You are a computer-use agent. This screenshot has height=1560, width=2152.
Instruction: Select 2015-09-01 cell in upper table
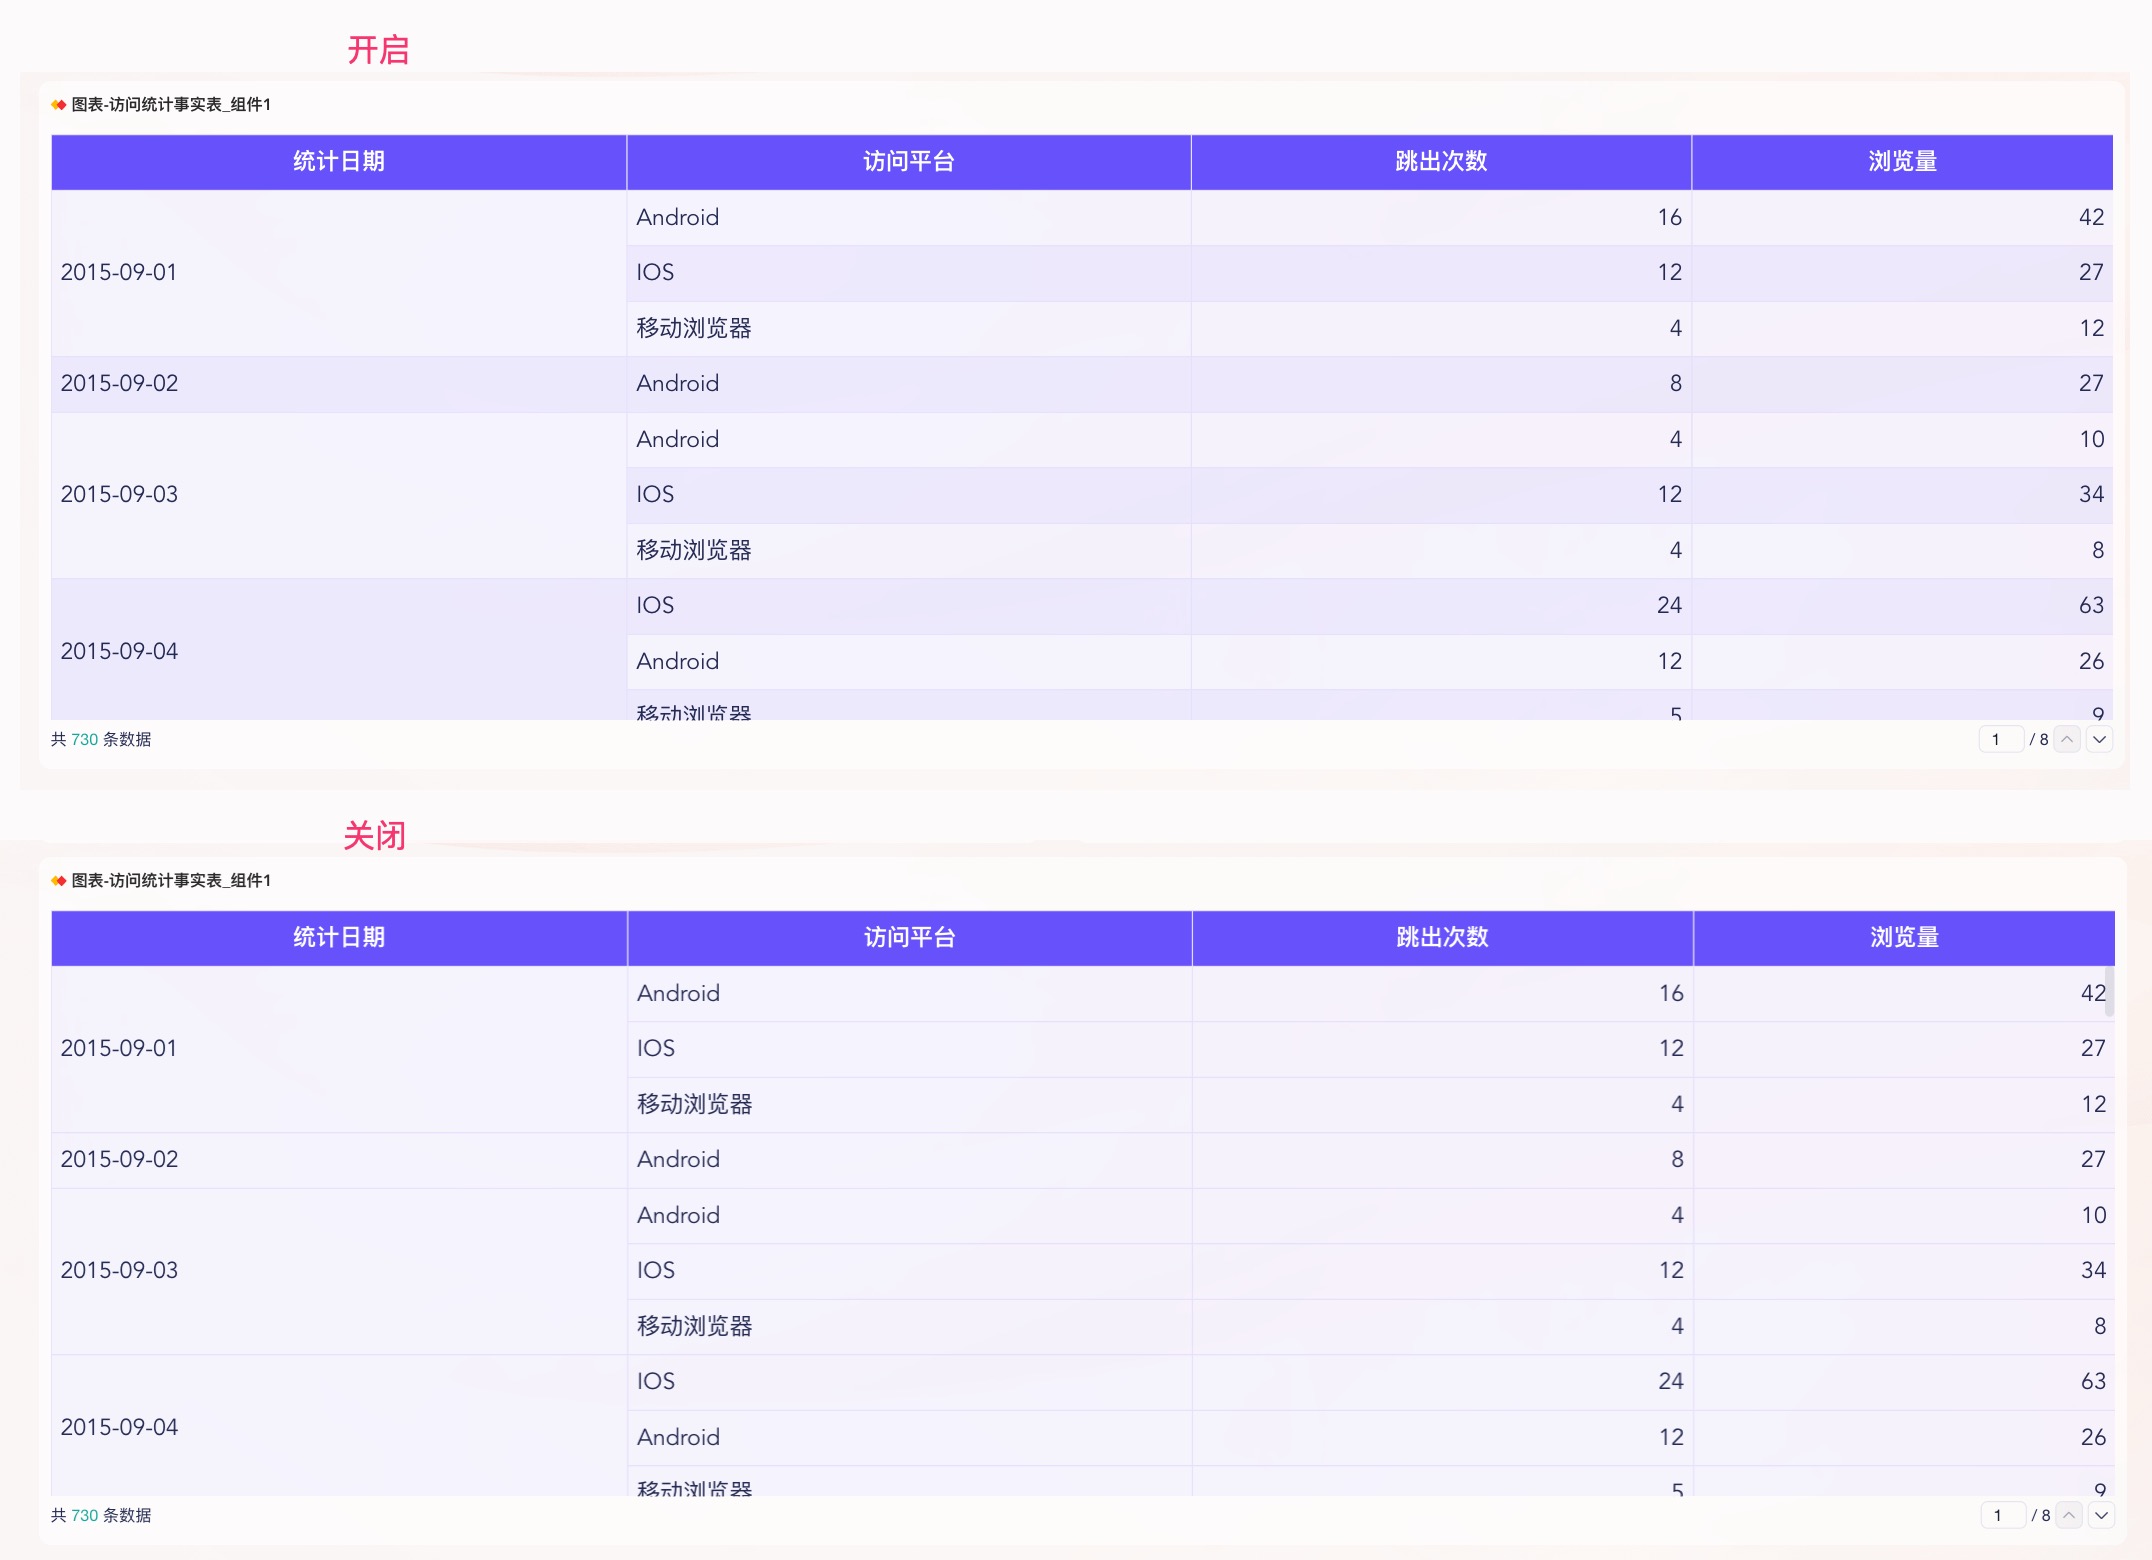(339, 273)
